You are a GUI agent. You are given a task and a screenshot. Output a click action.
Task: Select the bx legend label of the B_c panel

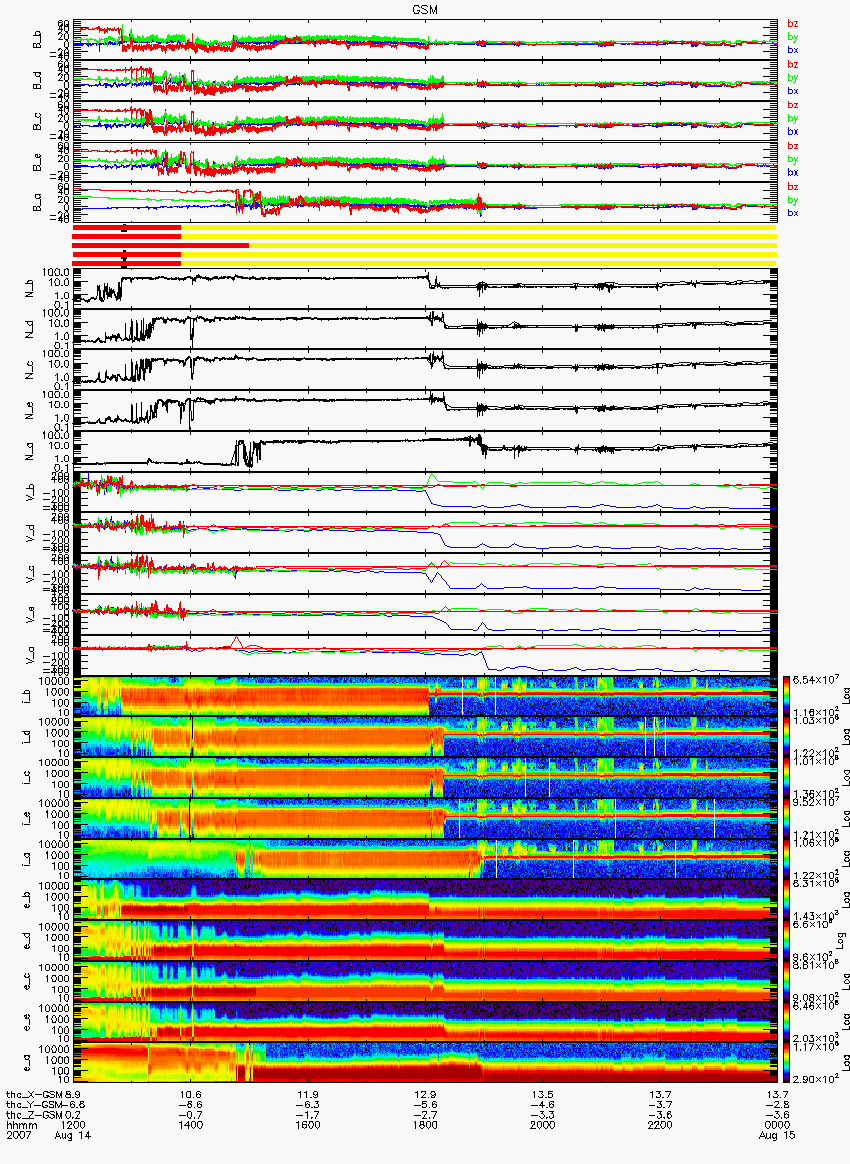click(793, 131)
